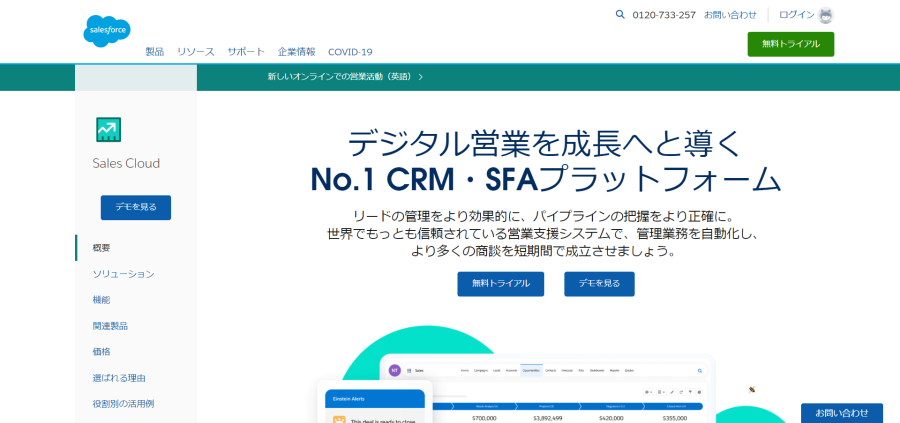This screenshot has height=423, width=900.
Task: Click the Salesforce cloud logo
Action: tap(107, 30)
